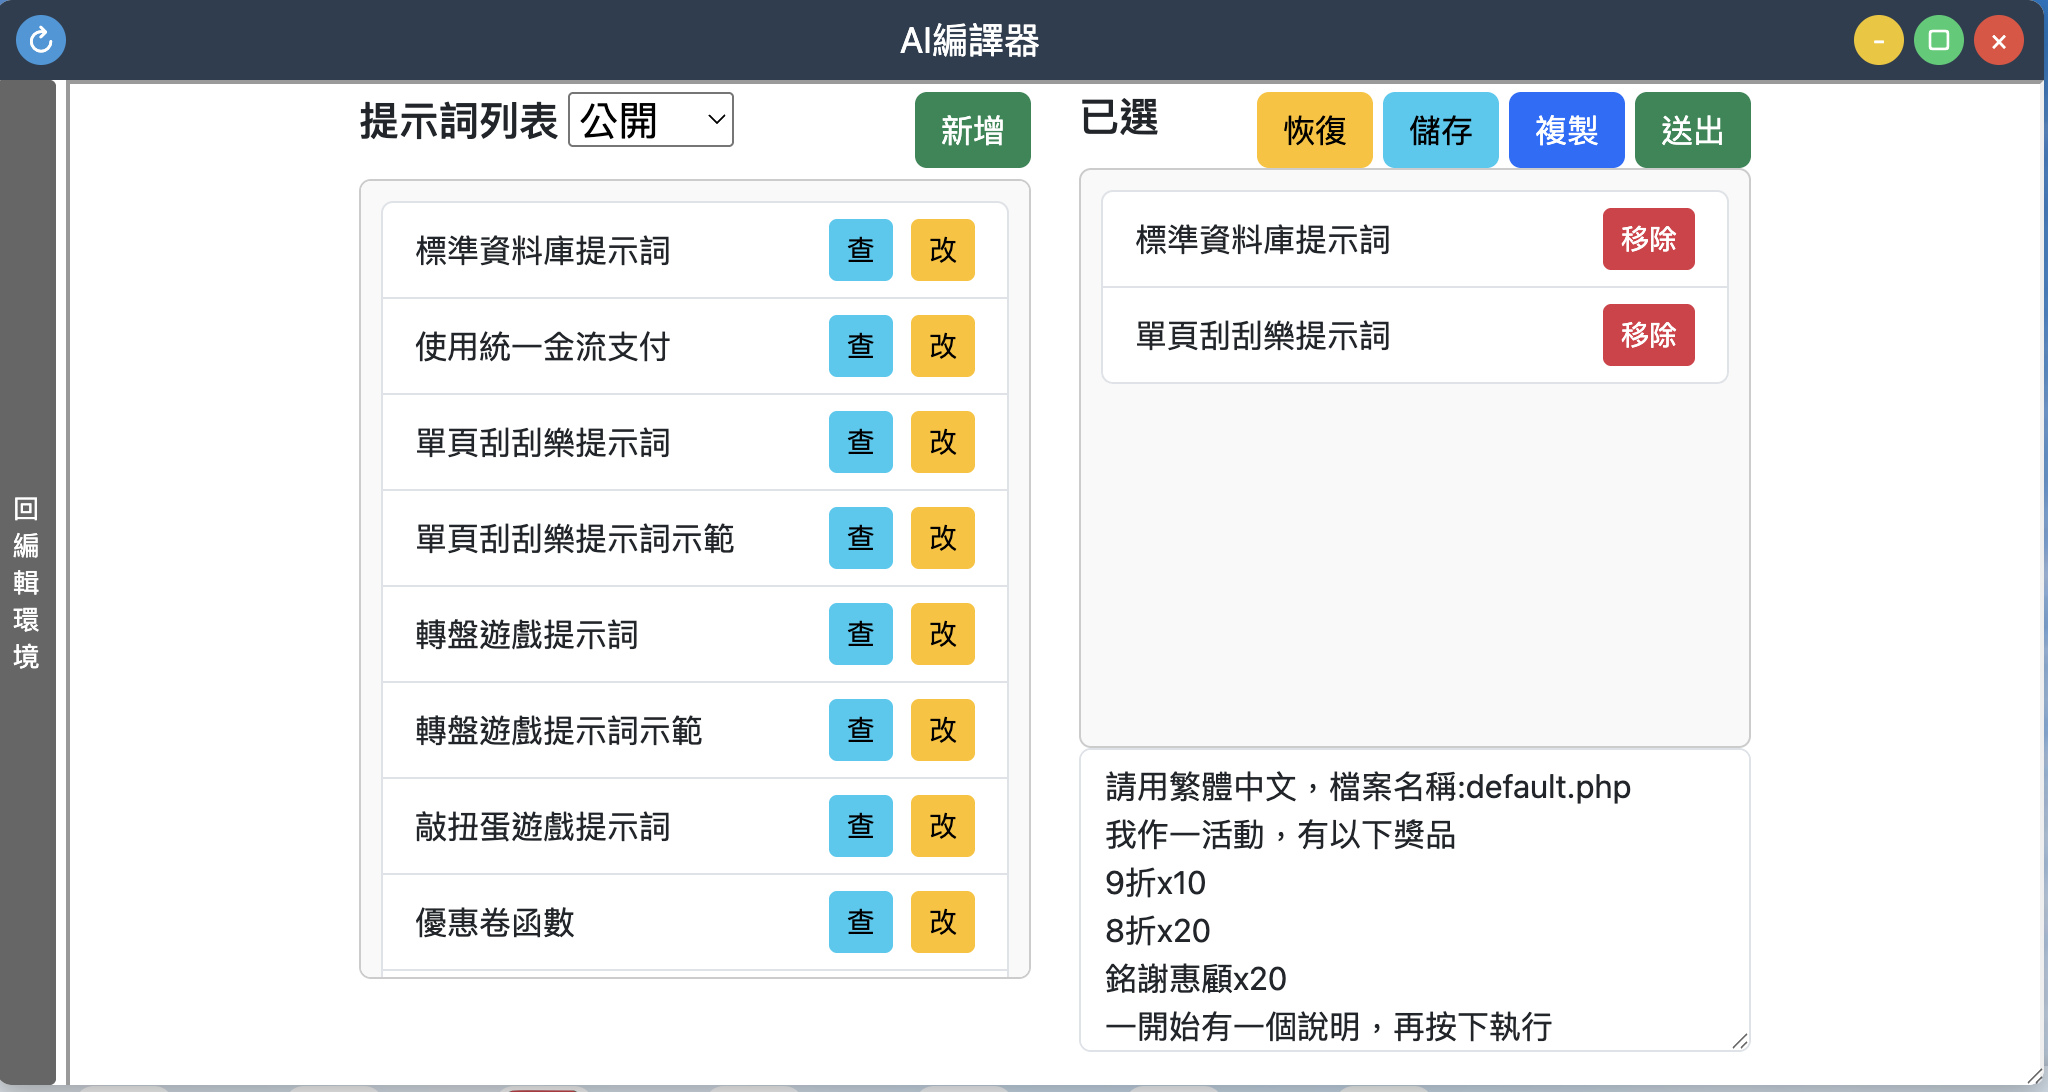This screenshot has height=1092, width=2048.
Task: Click the blue 複製 copy button
Action: coord(1566,130)
